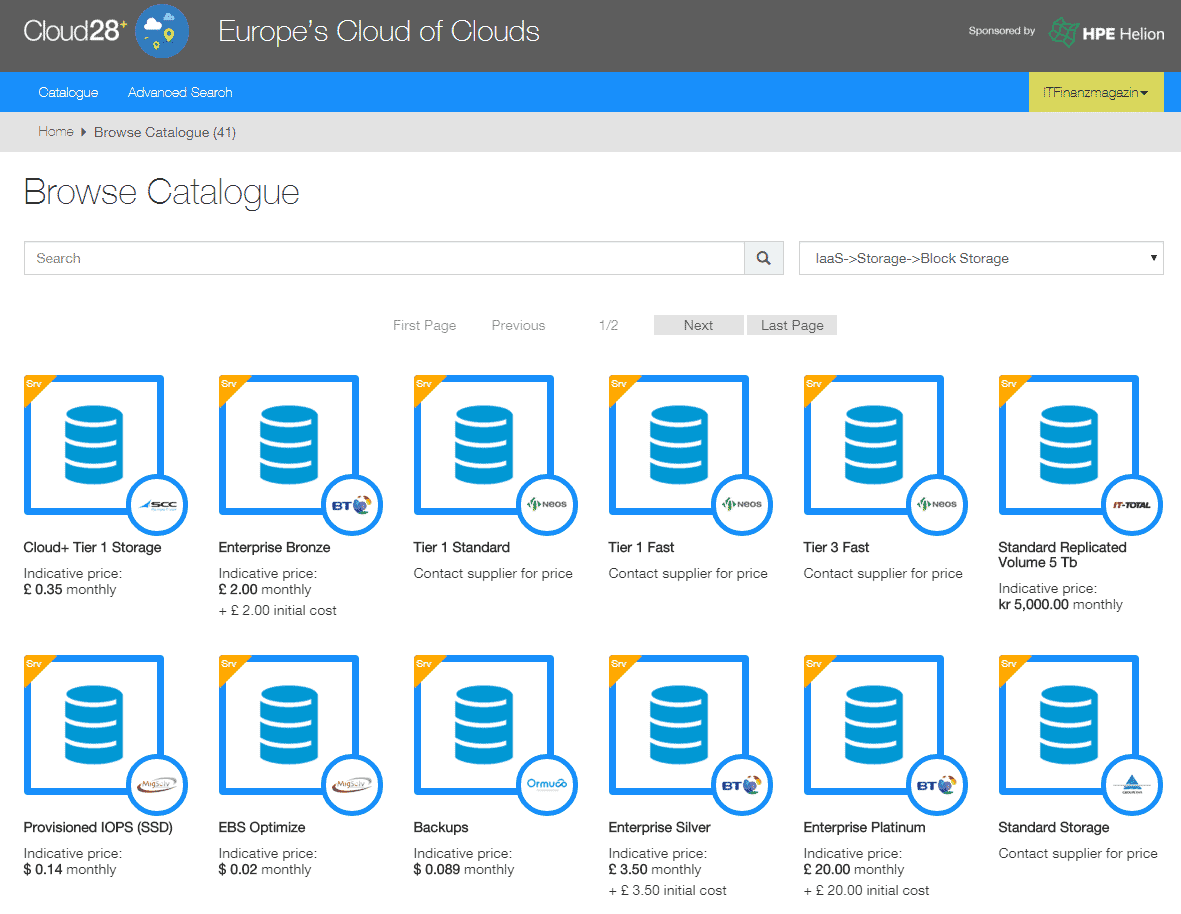Go to Home breadcrumb link
The width and height of the screenshot is (1181, 914).
[56, 132]
